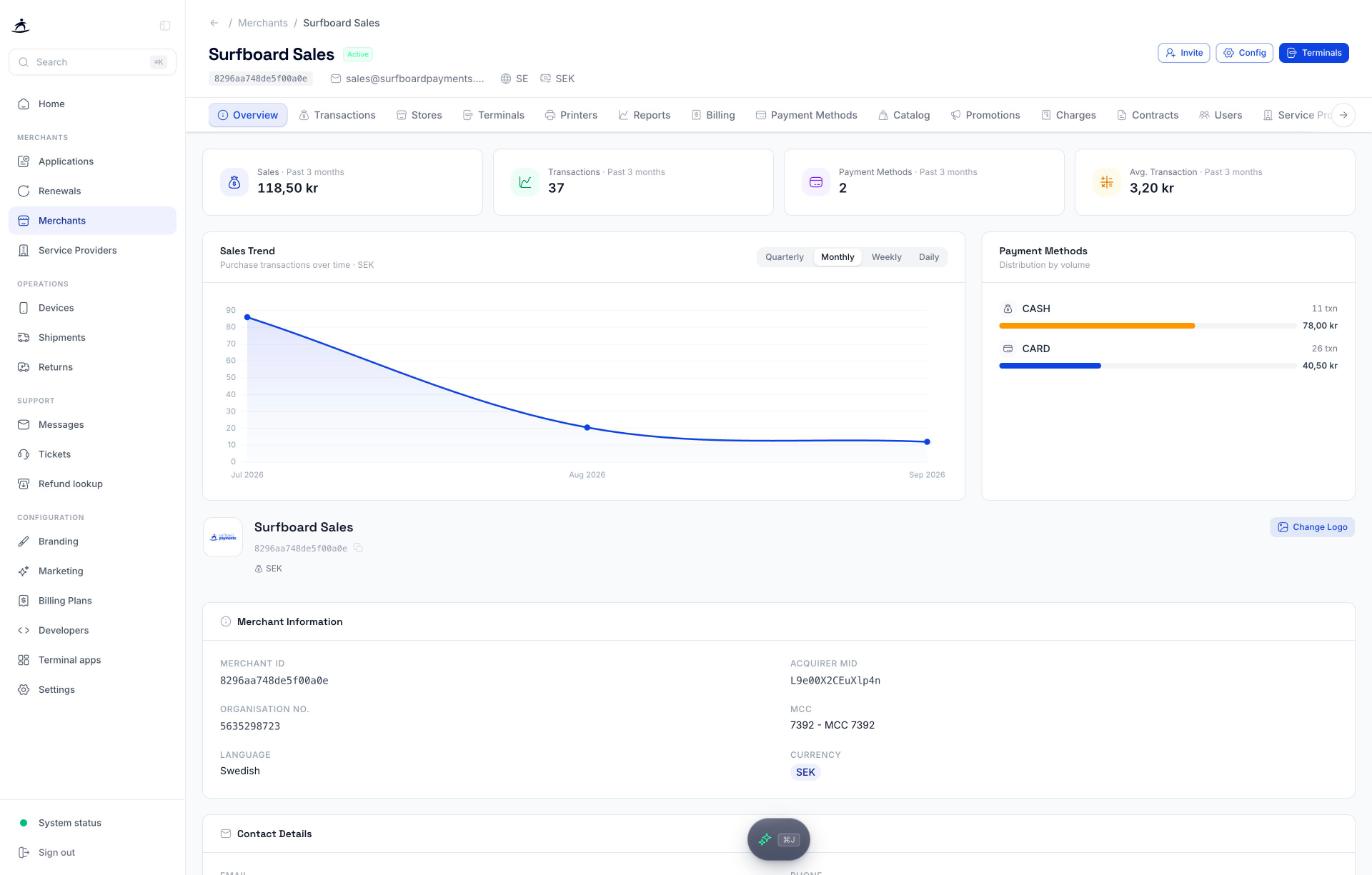The width and height of the screenshot is (1372, 875).
Task: Click the Payment Methods card icon
Action: 816,182
